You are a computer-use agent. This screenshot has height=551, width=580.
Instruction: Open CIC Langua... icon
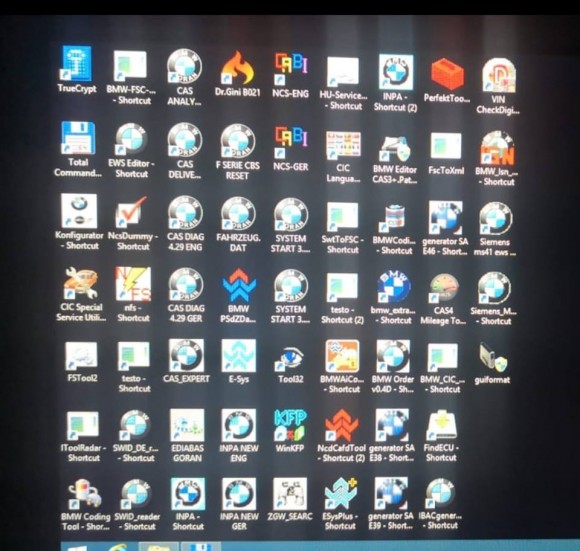(343, 146)
